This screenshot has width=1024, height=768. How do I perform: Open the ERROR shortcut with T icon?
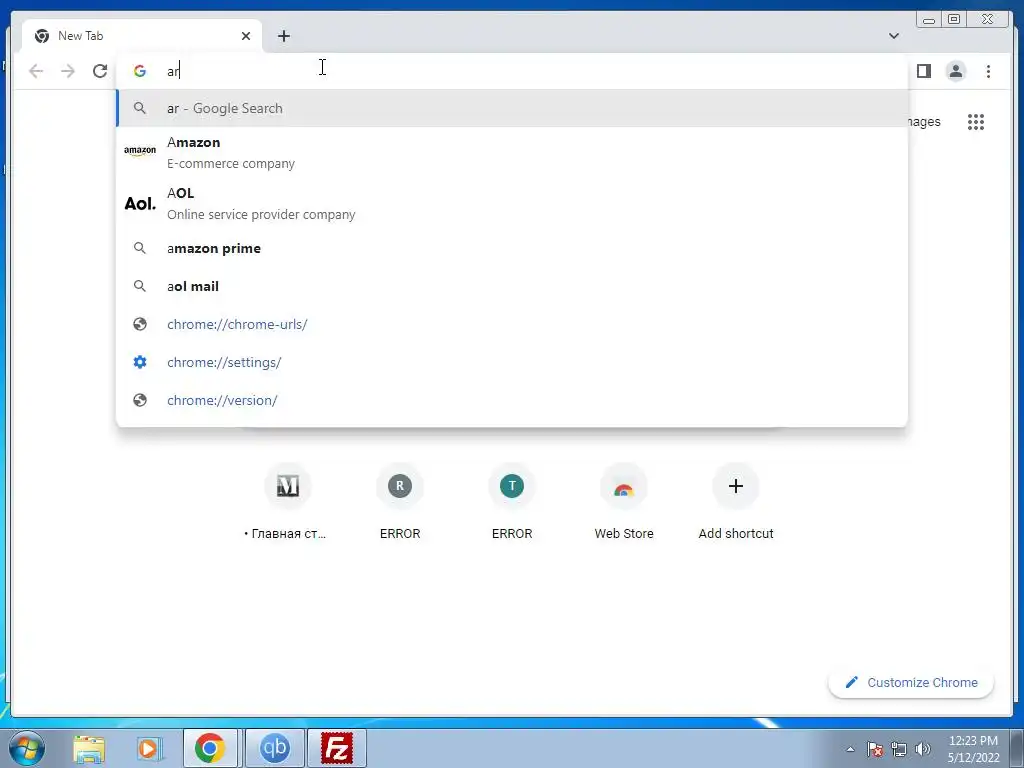click(511, 502)
